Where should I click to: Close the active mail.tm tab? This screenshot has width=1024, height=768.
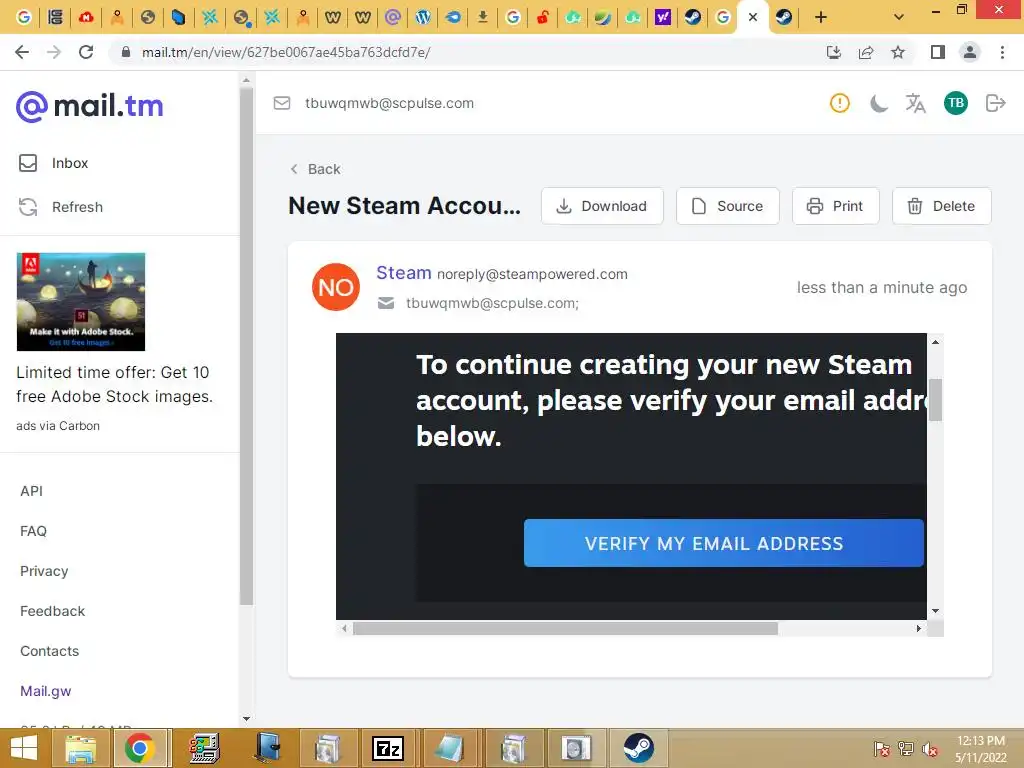753,17
